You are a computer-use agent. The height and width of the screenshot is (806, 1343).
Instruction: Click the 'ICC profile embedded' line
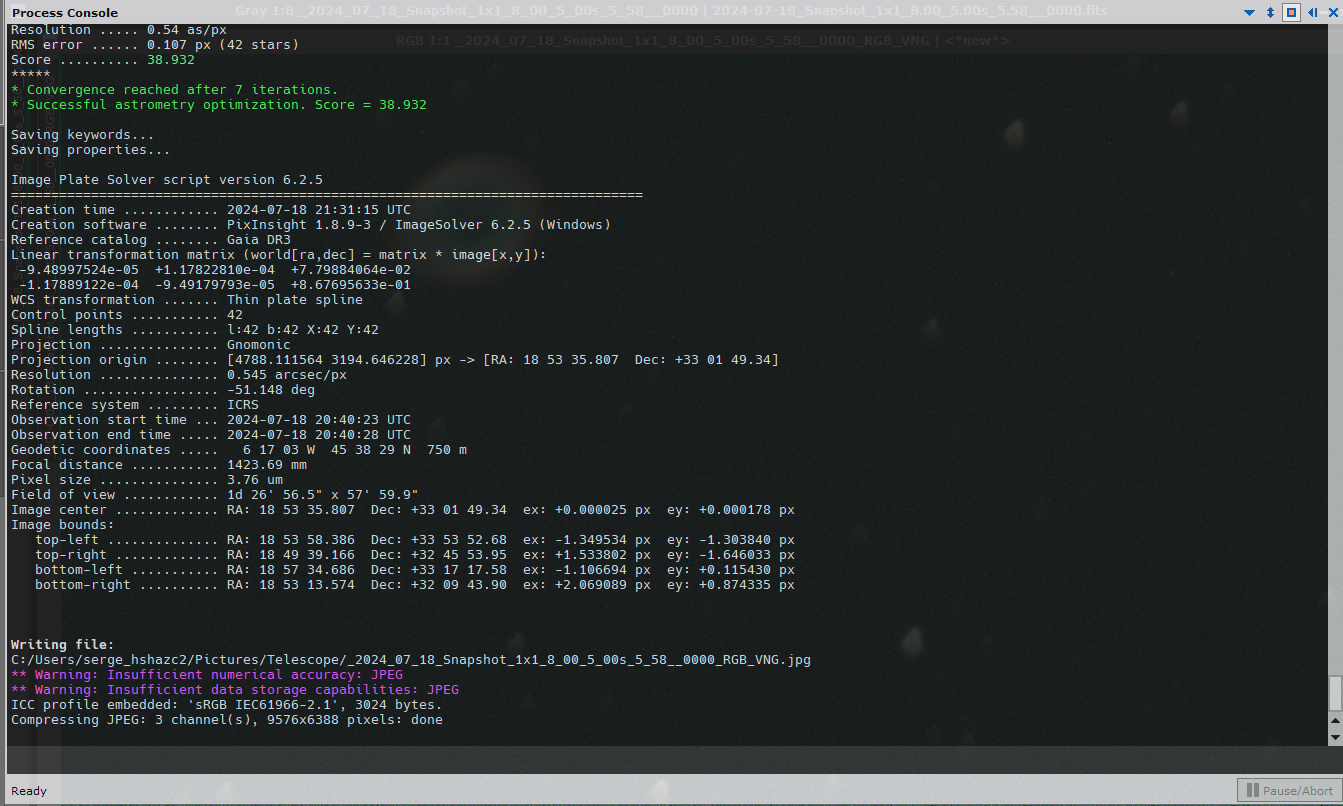click(227, 705)
